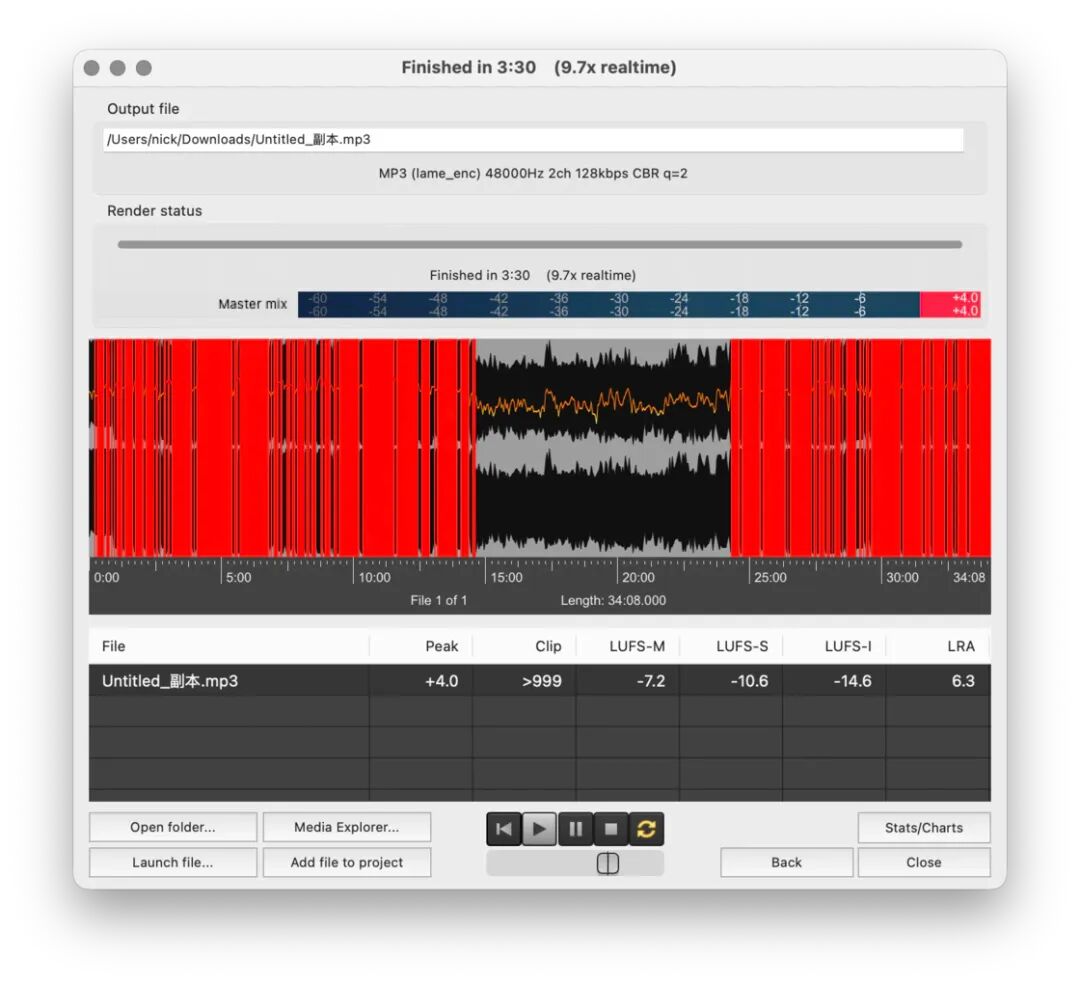Go back with the Back button

786,863
